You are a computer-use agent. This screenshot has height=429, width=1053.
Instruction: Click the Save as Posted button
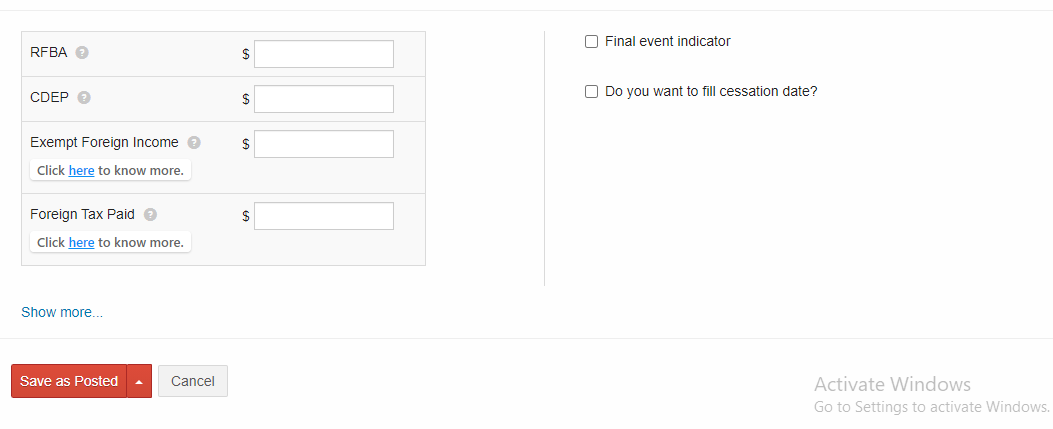69,381
